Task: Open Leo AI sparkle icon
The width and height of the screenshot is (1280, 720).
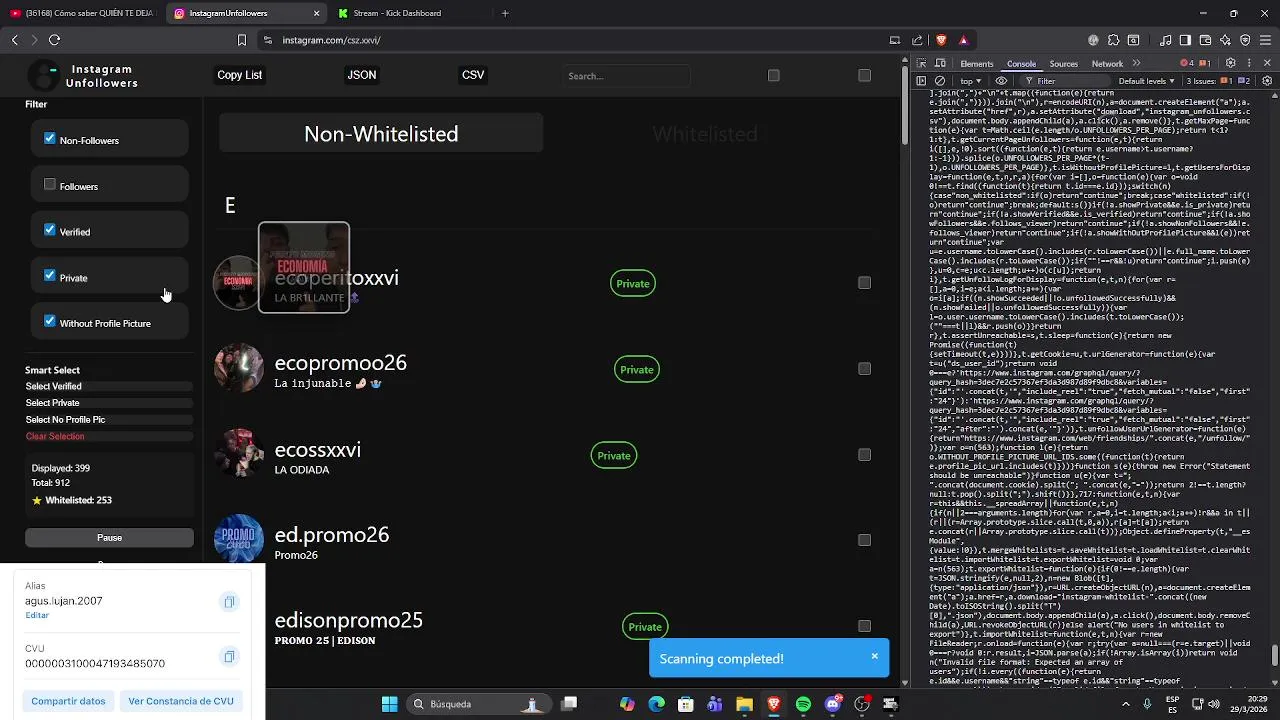Action: [1225, 40]
